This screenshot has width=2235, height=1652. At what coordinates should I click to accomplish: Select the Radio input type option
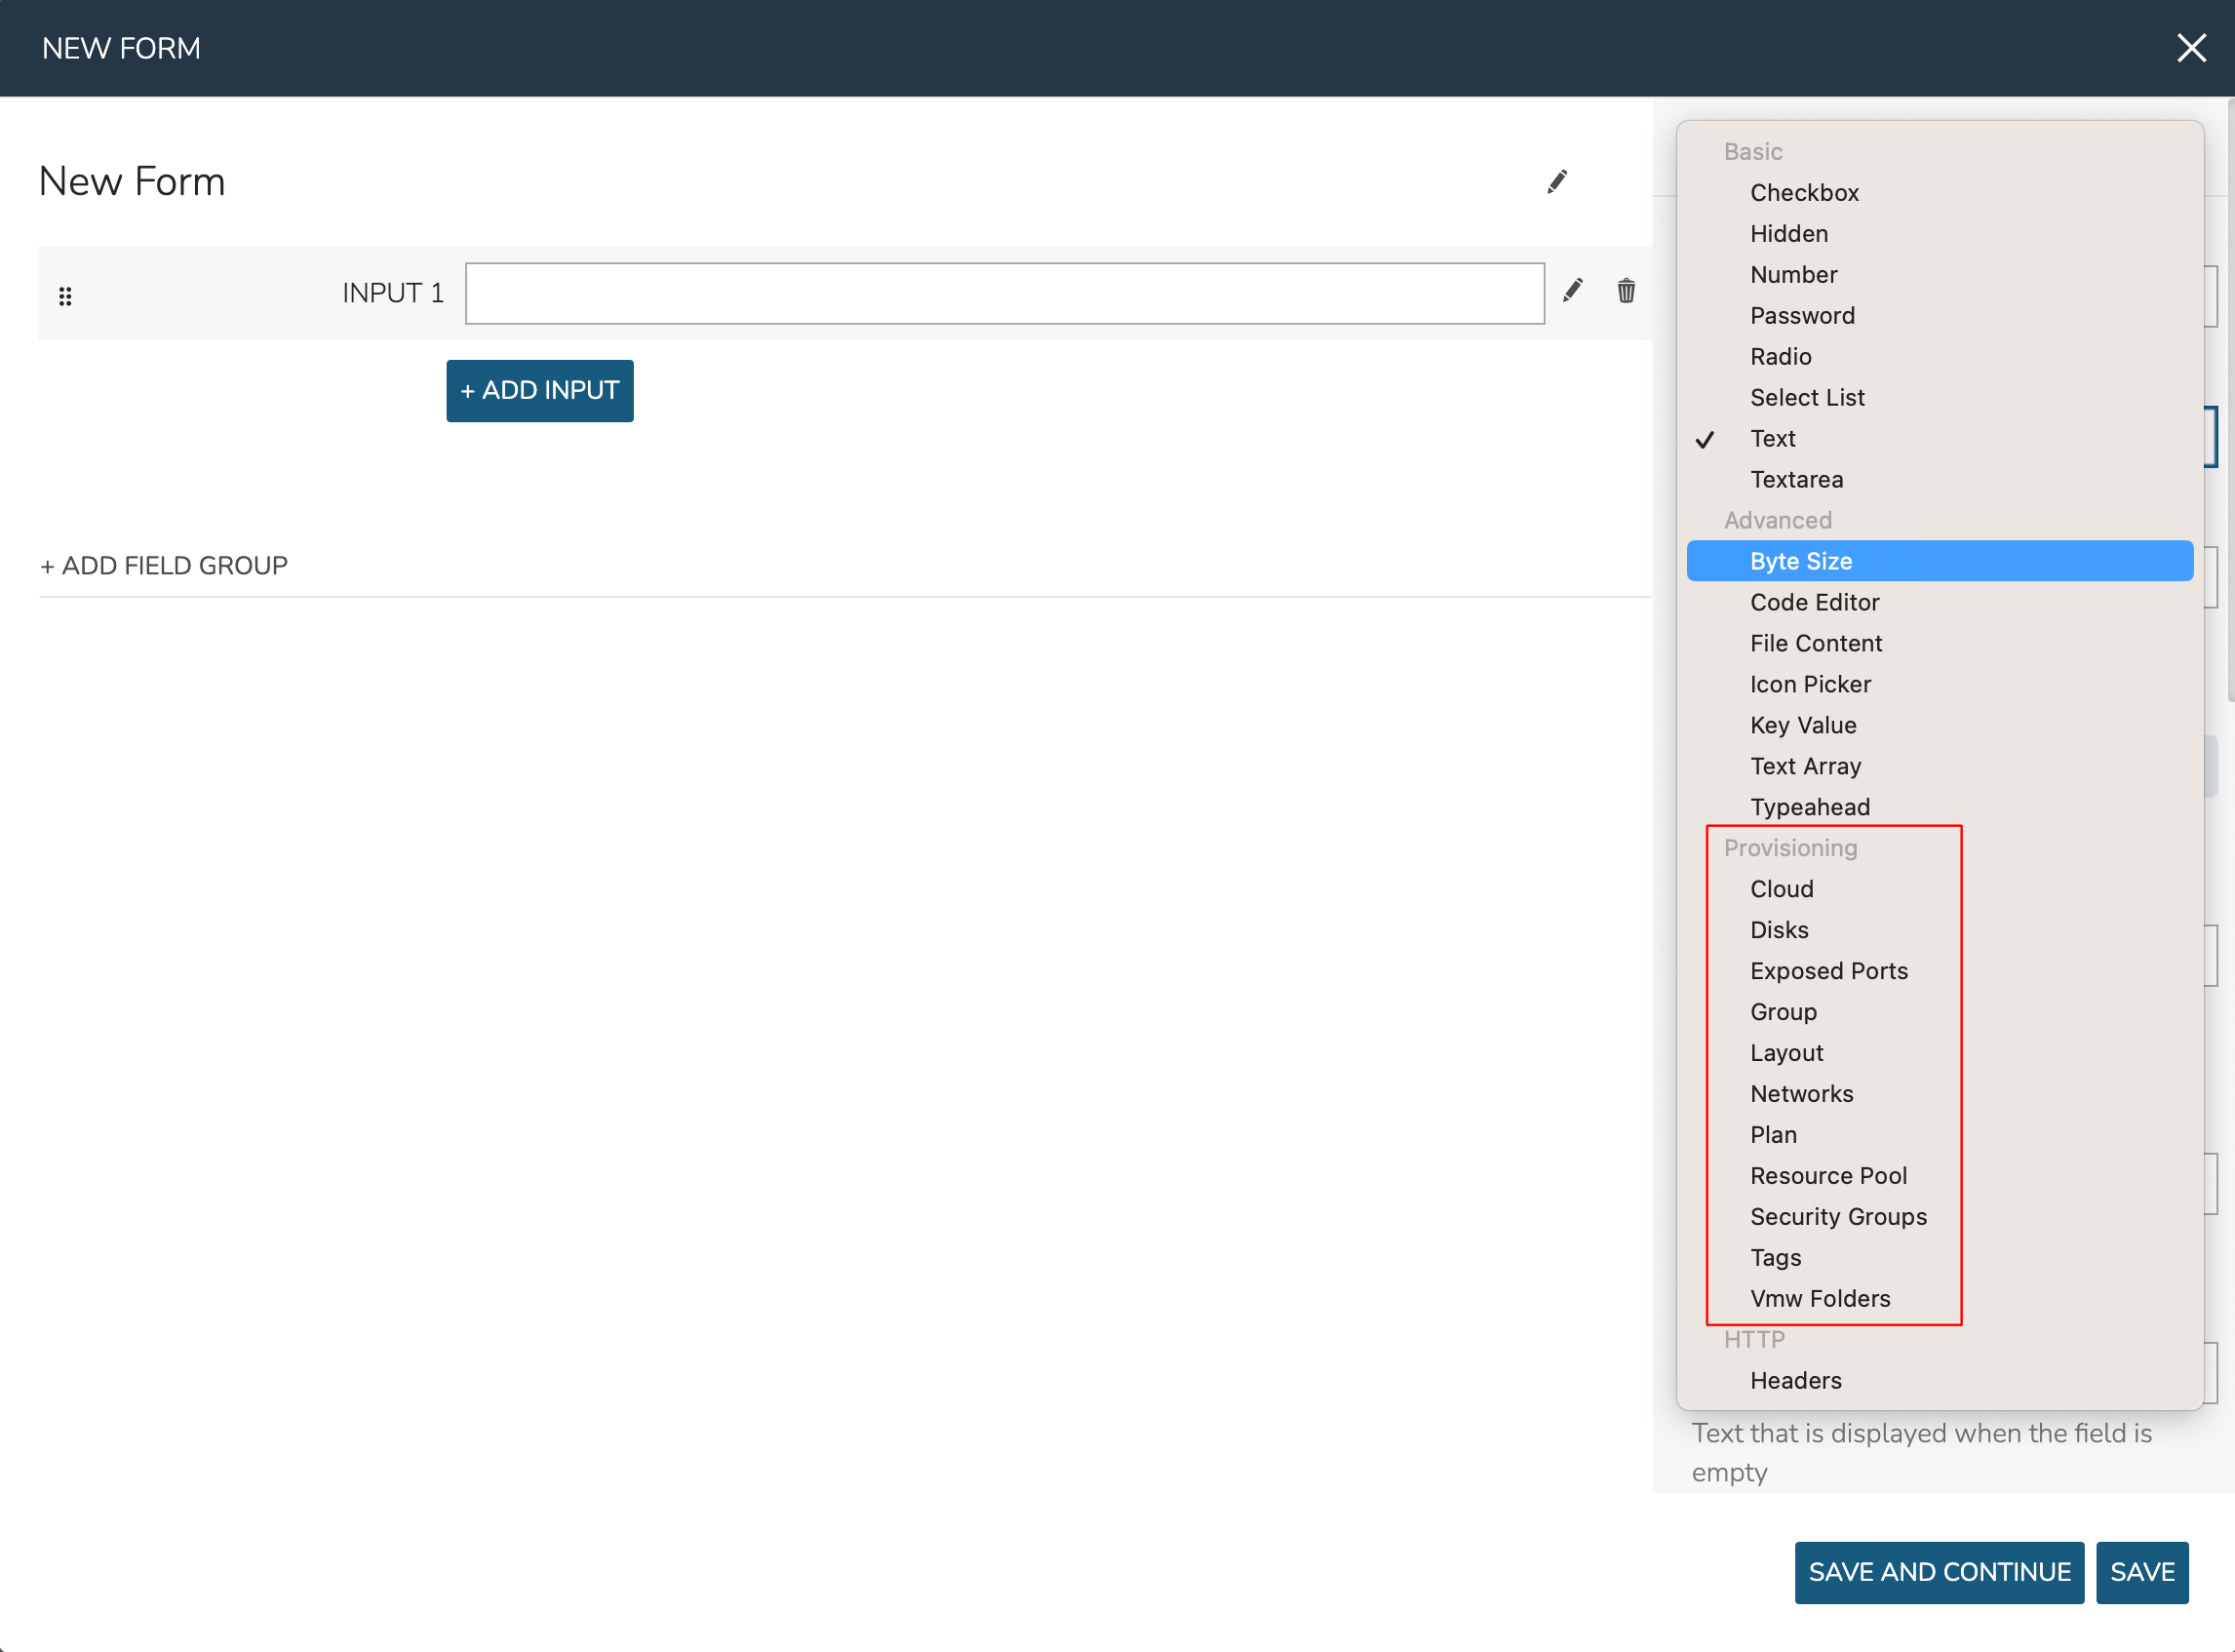click(1781, 356)
